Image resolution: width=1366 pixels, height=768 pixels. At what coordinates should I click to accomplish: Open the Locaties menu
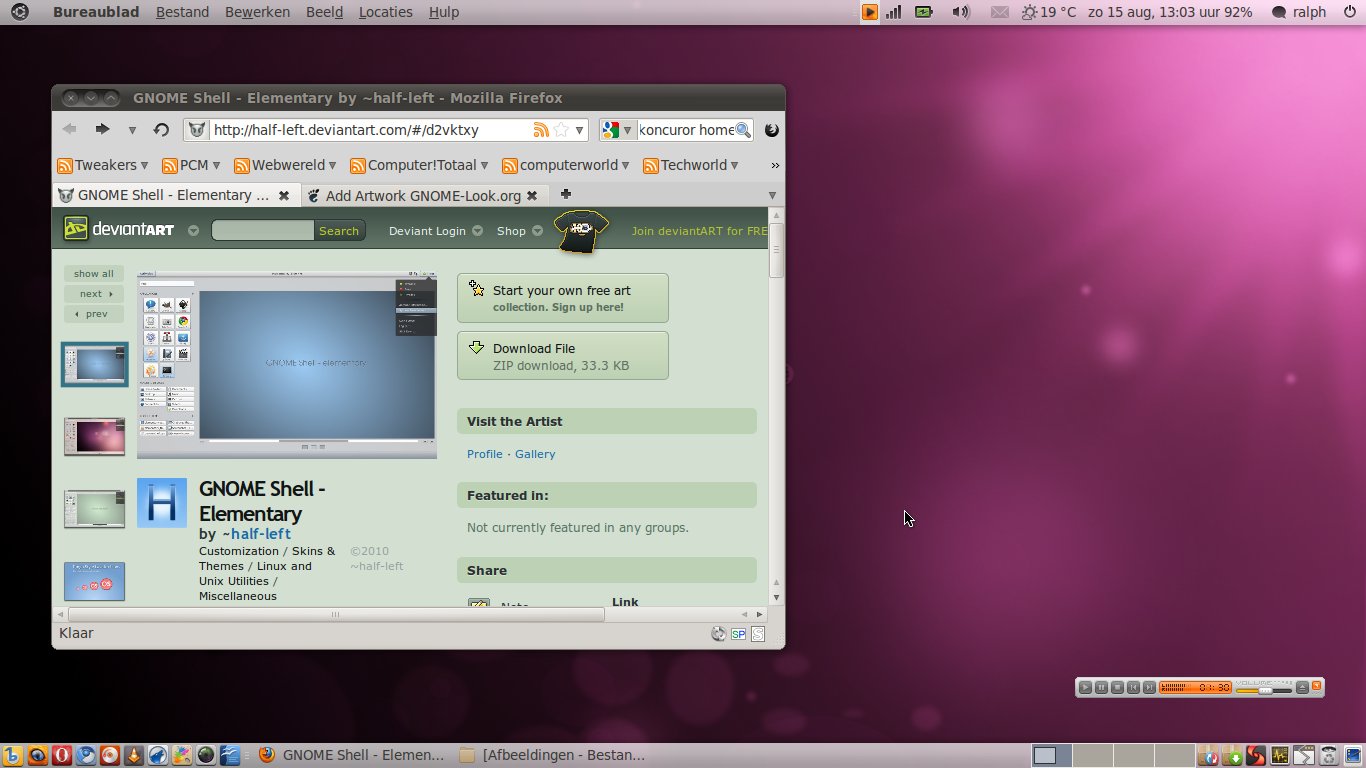click(385, 12)
